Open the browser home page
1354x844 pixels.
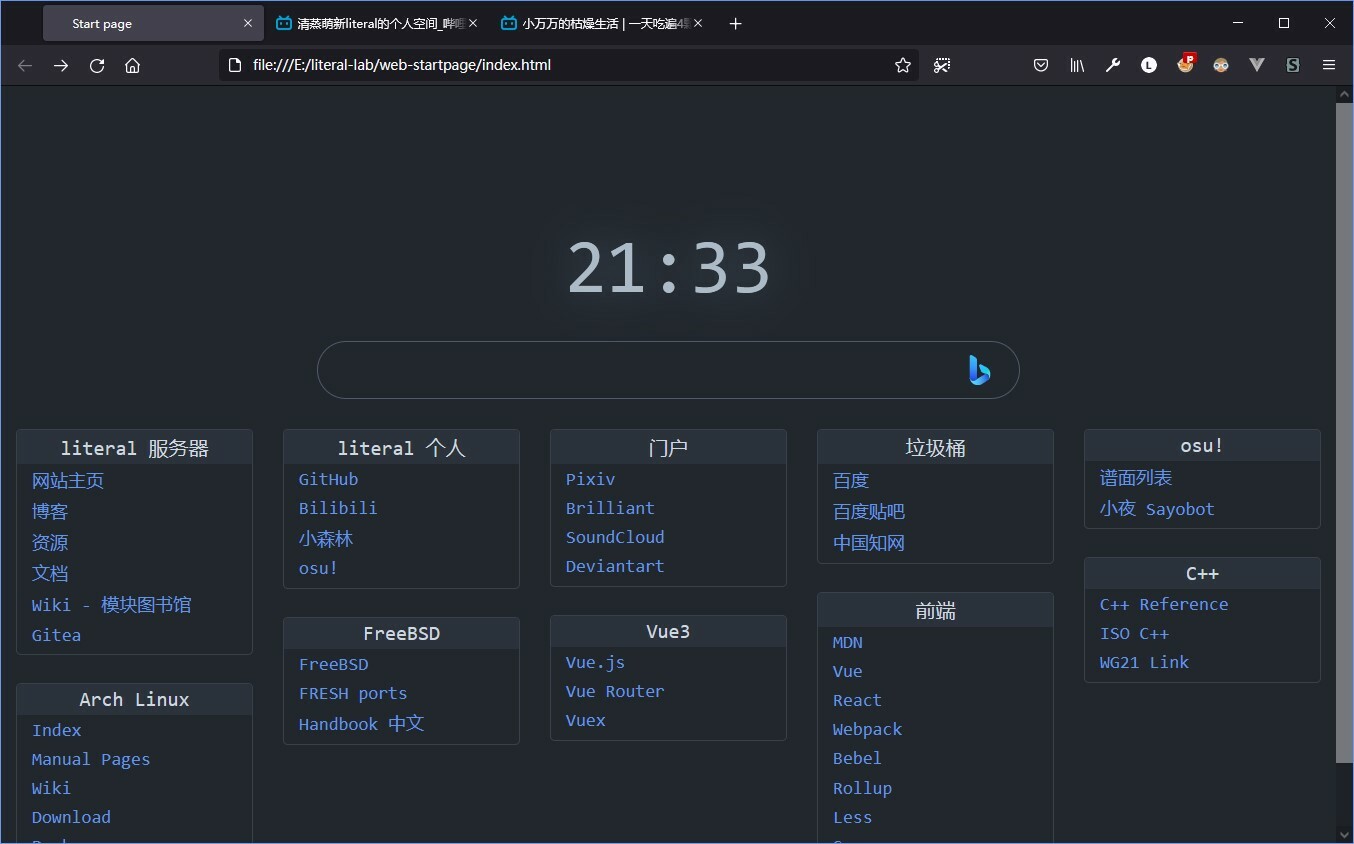tap(132, 65)
